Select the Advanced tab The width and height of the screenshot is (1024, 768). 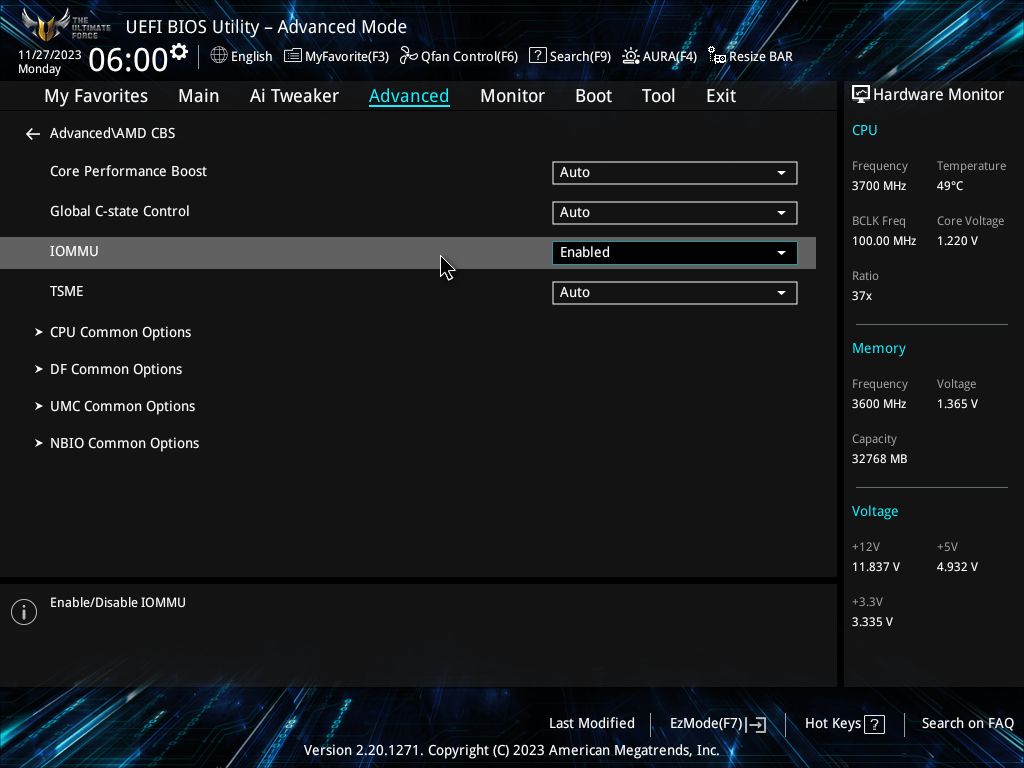pyautogui.click(x=409, y=96)
